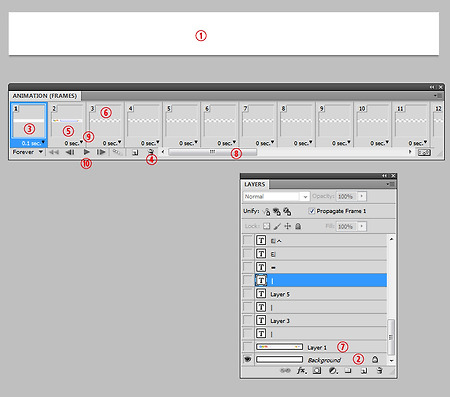Click the Opacity value field

(x=347, y=196)
